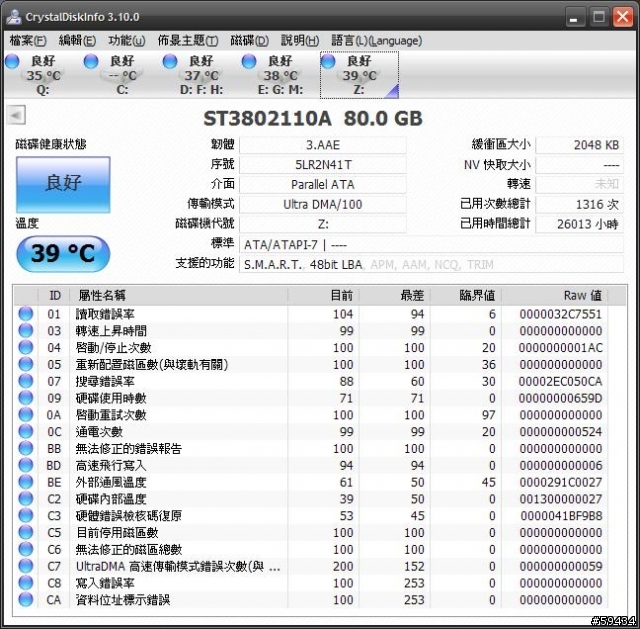The width and height of the screenshot is (640, 629).
Task: Click the Raw 值 column header
Action: coord(554,296)
